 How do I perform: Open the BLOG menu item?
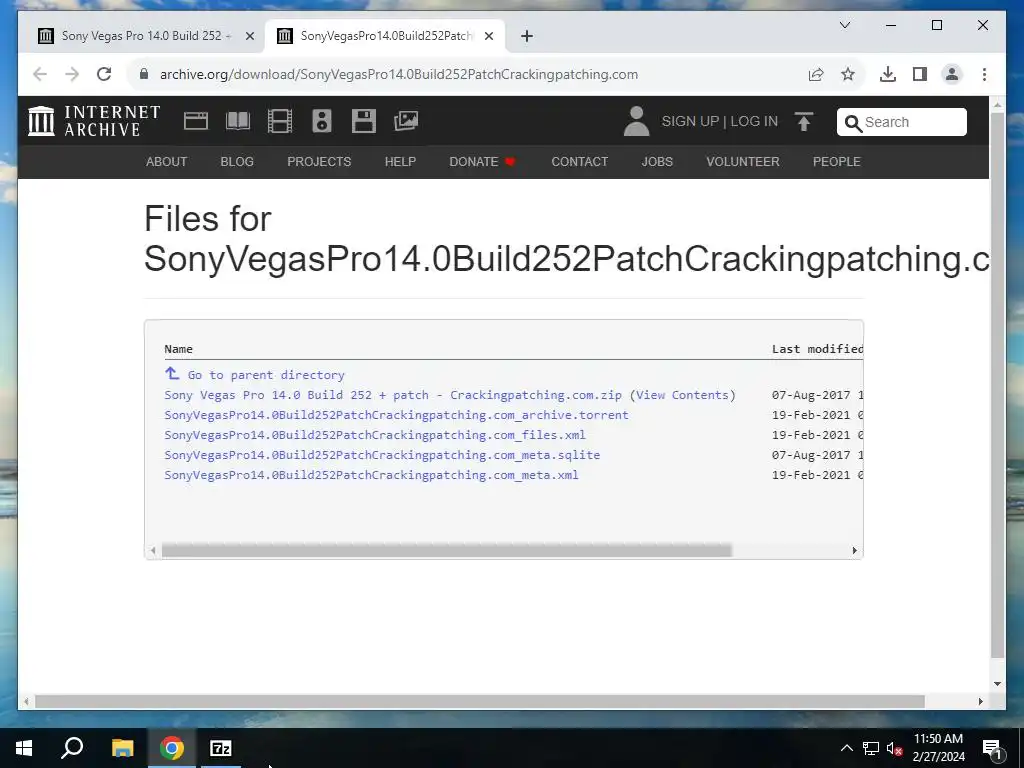[237, 162]
